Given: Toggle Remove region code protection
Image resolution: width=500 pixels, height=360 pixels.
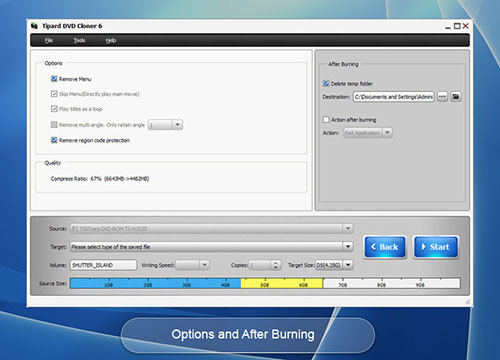Looking at the screenshot, I should coord(54,140).
